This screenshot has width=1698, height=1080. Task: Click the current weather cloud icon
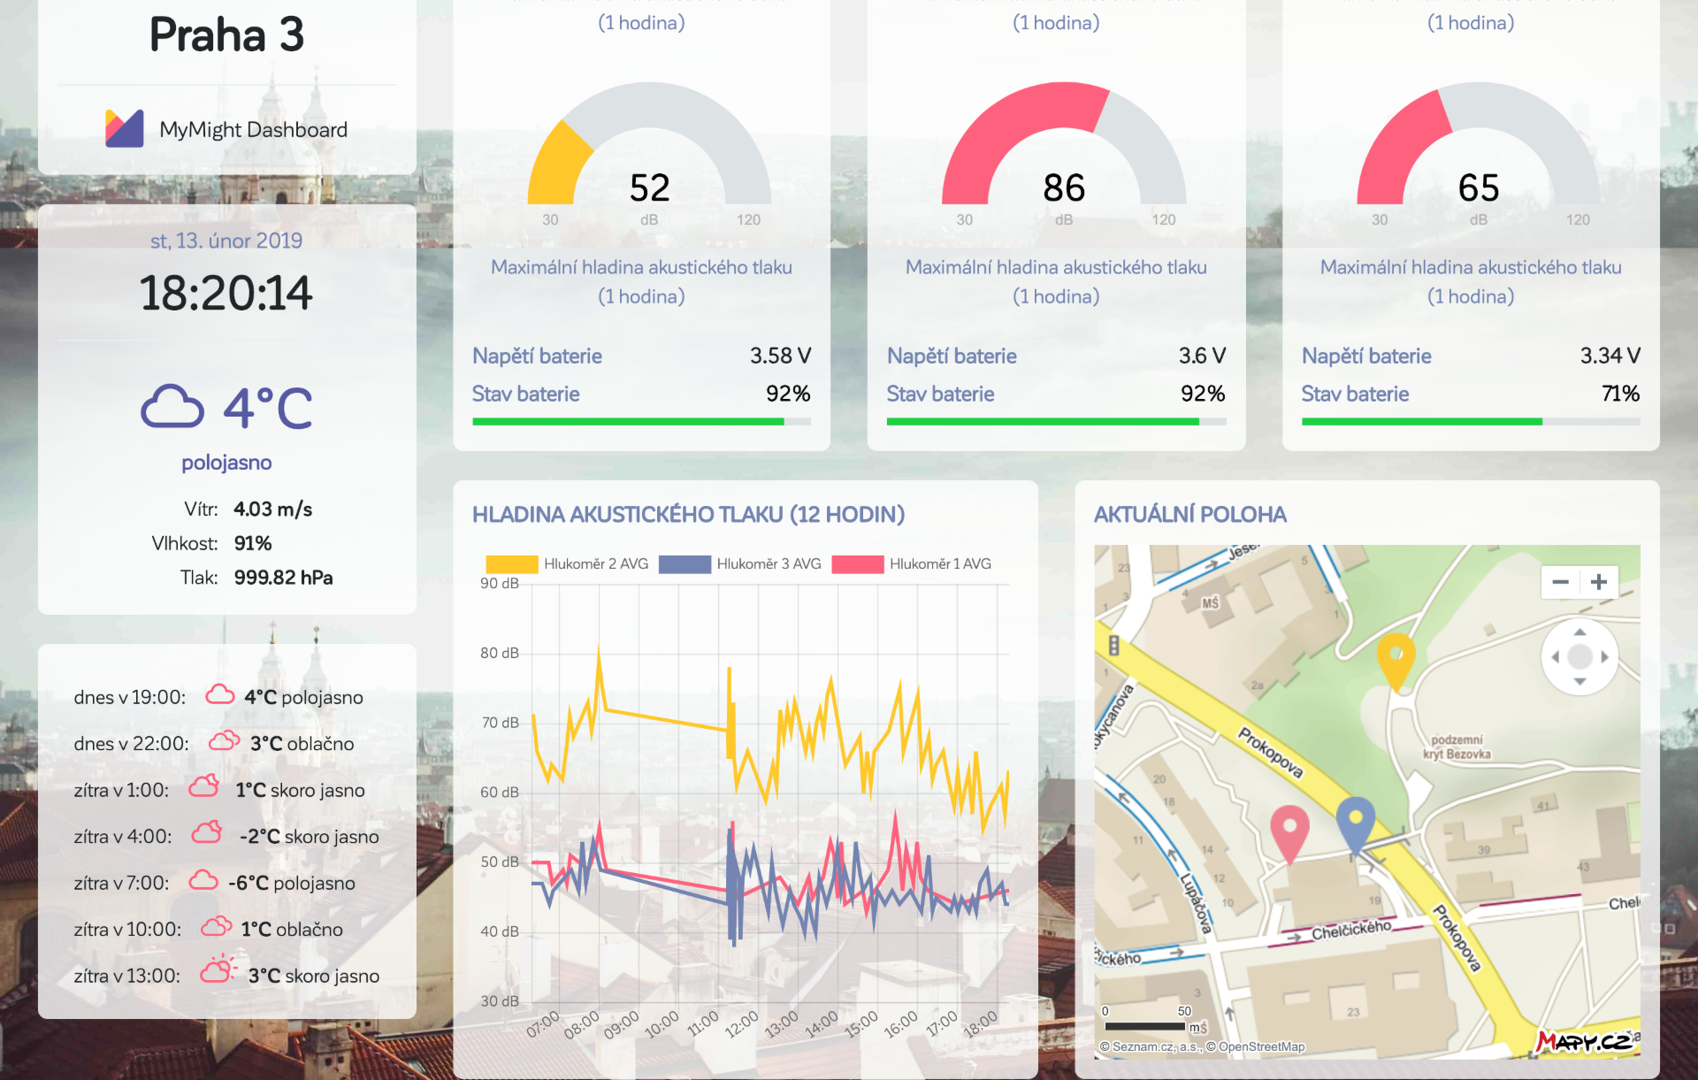click(x=172, y=407)
